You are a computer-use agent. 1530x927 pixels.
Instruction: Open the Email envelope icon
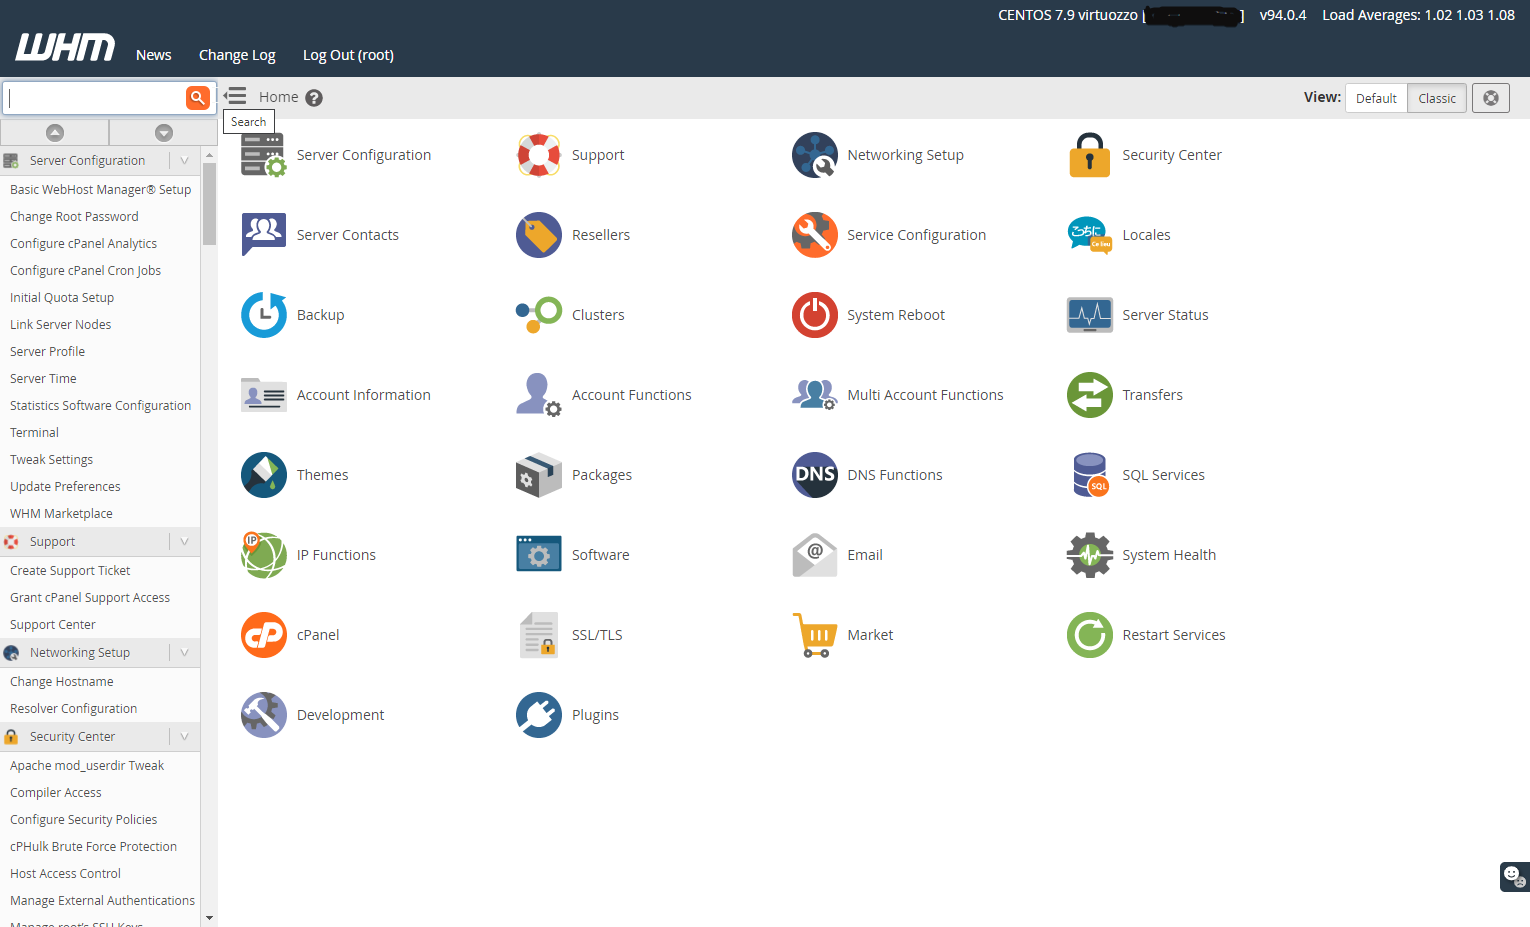[814, 555]
